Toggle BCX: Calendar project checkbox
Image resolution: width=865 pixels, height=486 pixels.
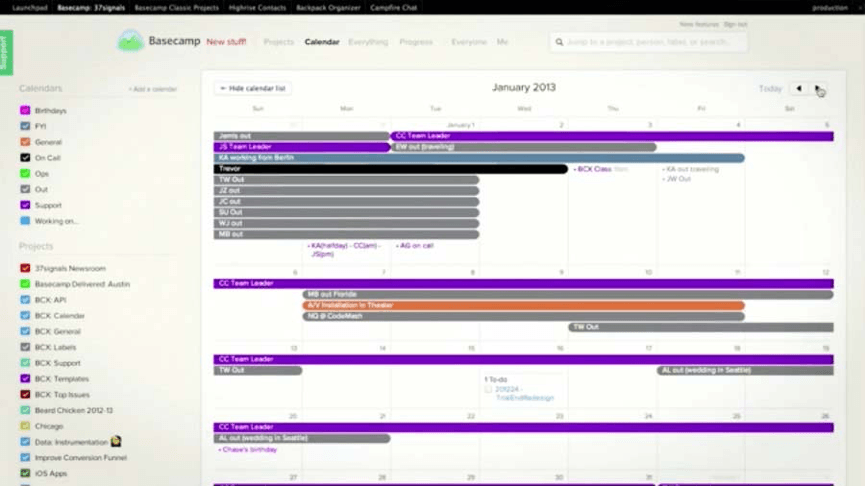click(25, 316)
